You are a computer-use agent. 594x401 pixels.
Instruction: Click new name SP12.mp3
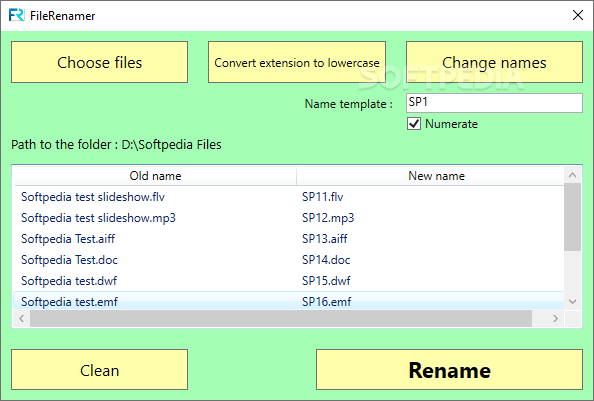328,218
